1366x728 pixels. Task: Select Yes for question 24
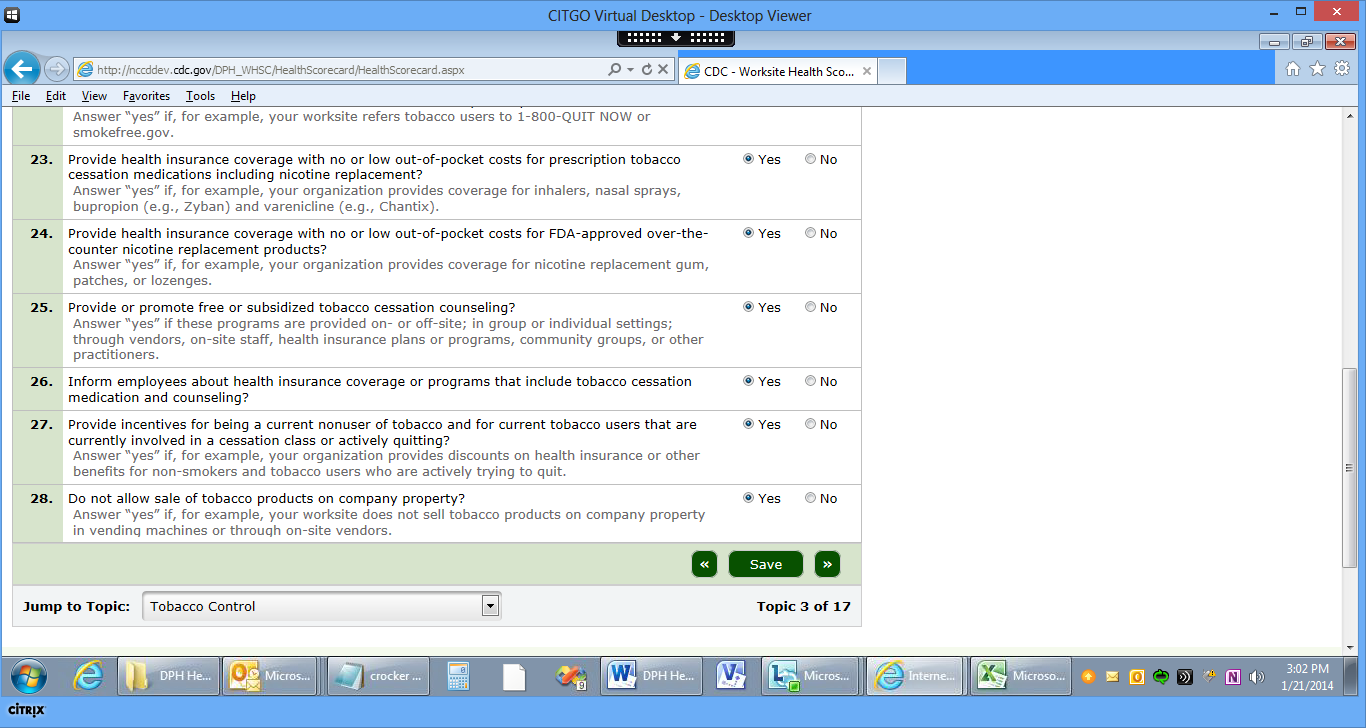[748, 233]
